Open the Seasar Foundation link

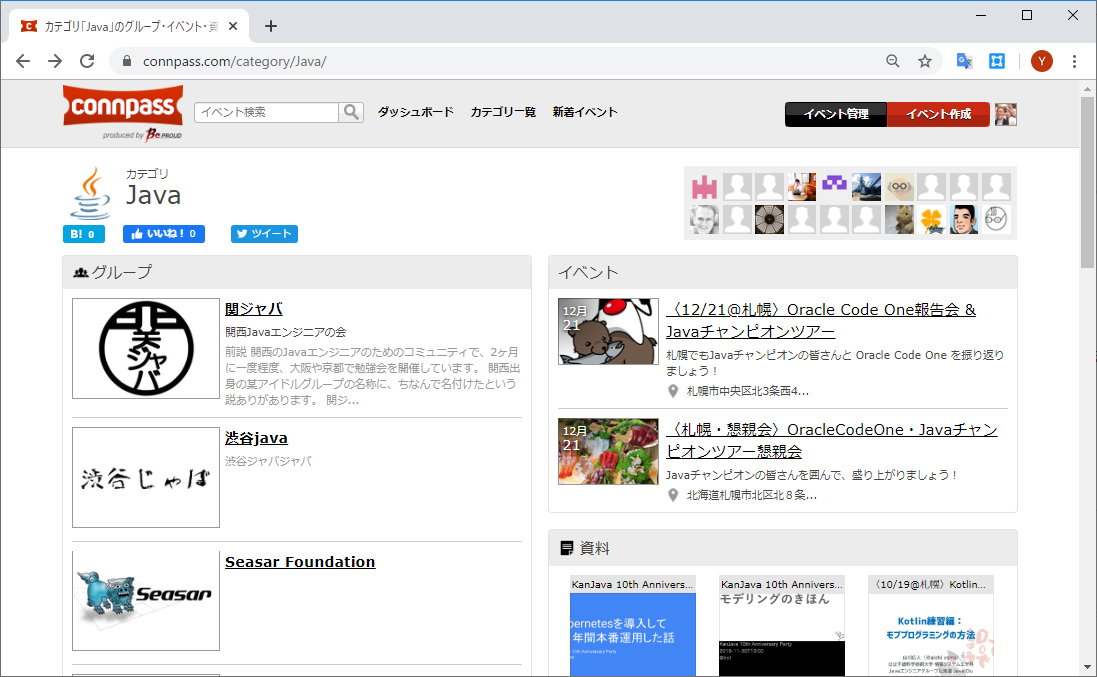tap(299, 562)
